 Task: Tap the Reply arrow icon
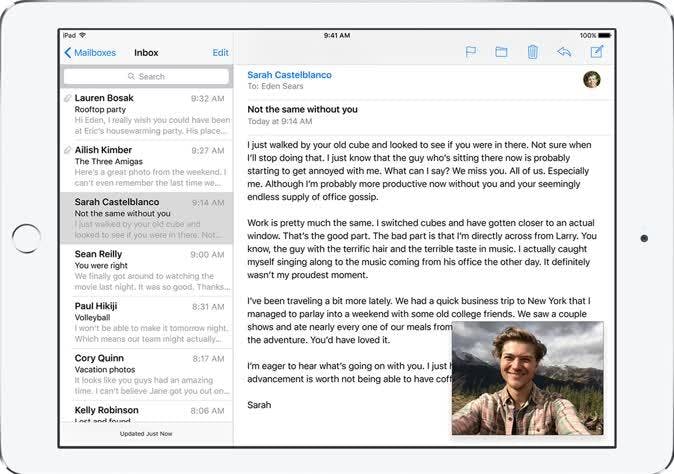coord(564,52)
